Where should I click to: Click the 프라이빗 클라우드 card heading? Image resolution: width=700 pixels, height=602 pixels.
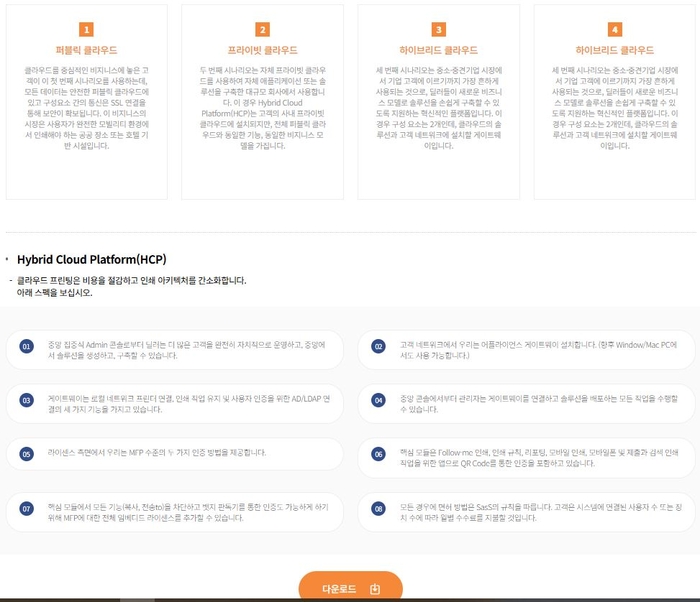pyautogui.click(x=262, y=50)
